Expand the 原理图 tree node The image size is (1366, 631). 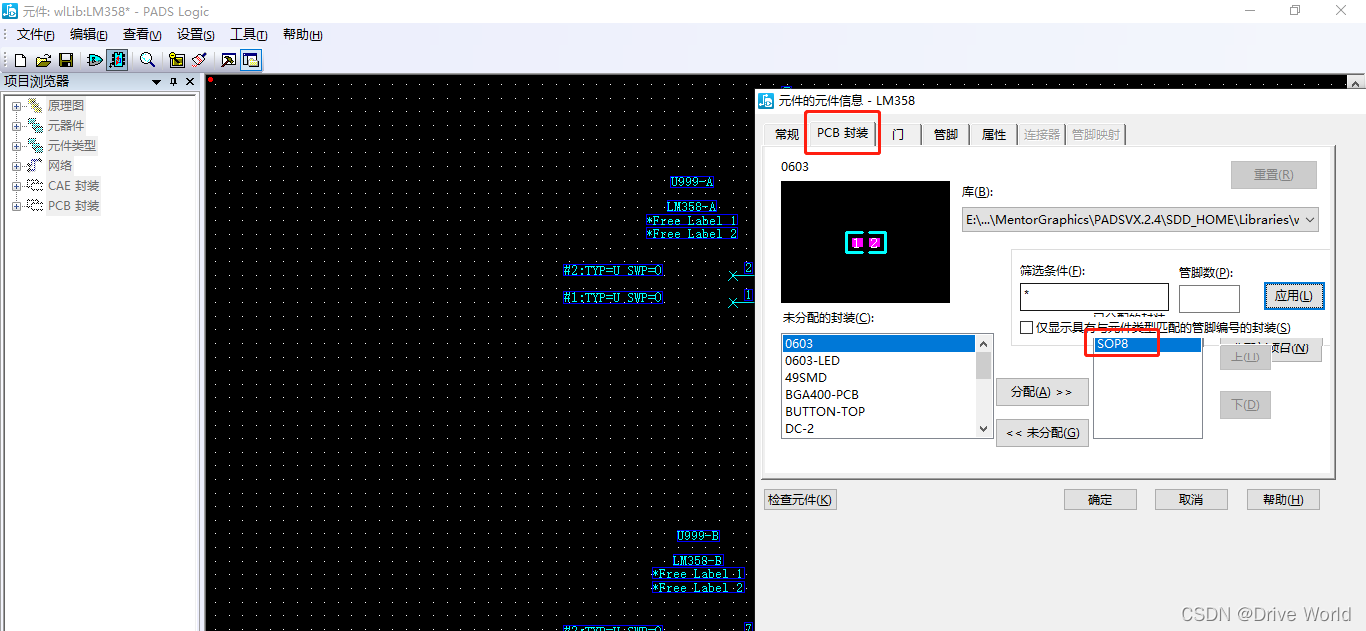[x=16, y=105]
